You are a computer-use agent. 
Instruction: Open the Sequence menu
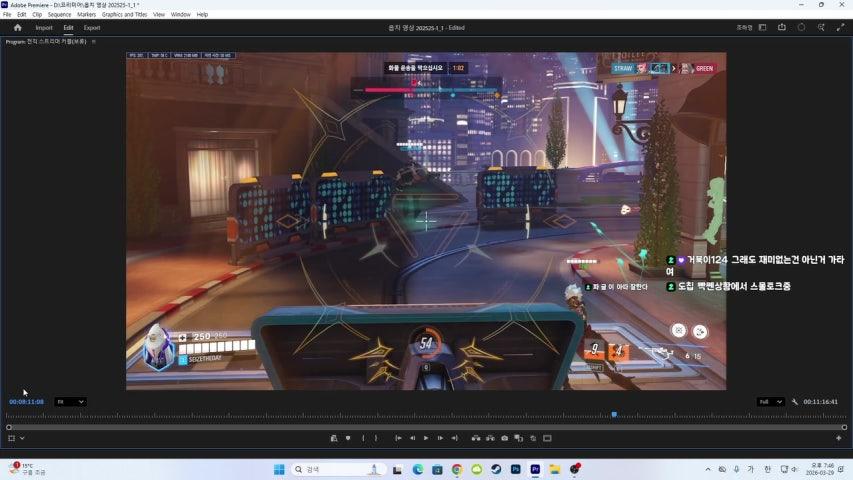(x=59, y=15)
